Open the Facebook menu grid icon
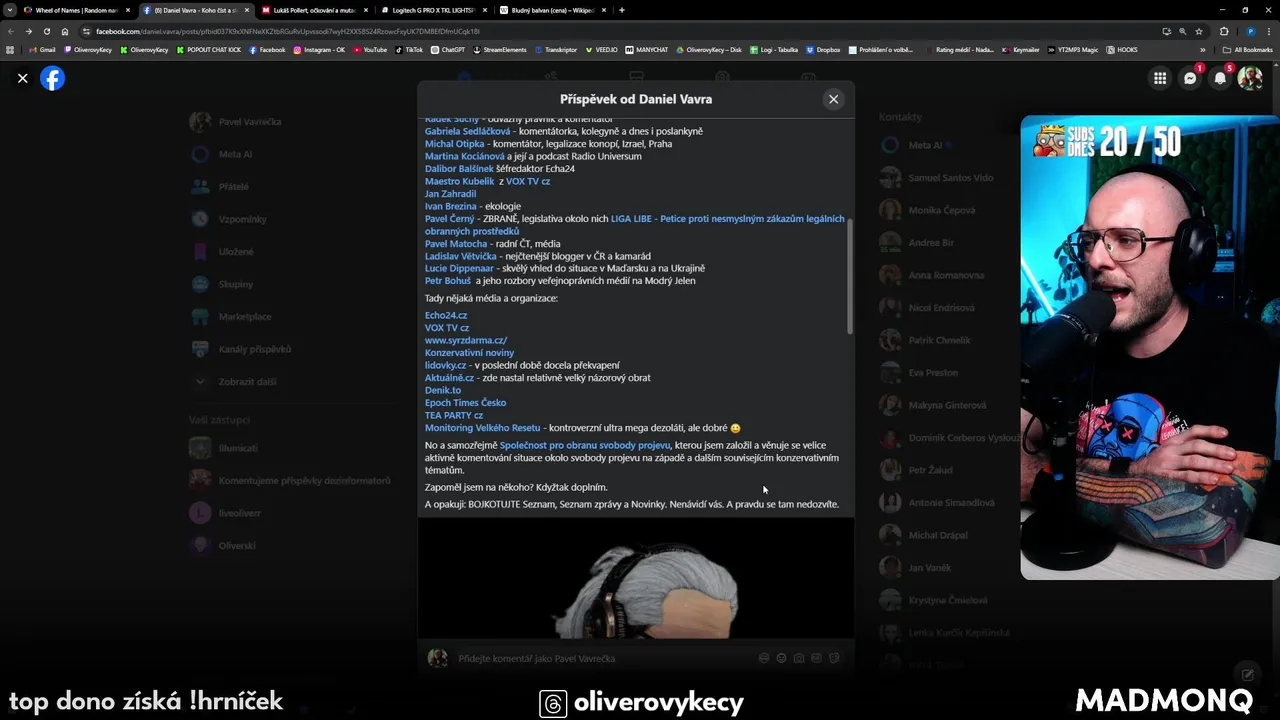 point(1159,78)
